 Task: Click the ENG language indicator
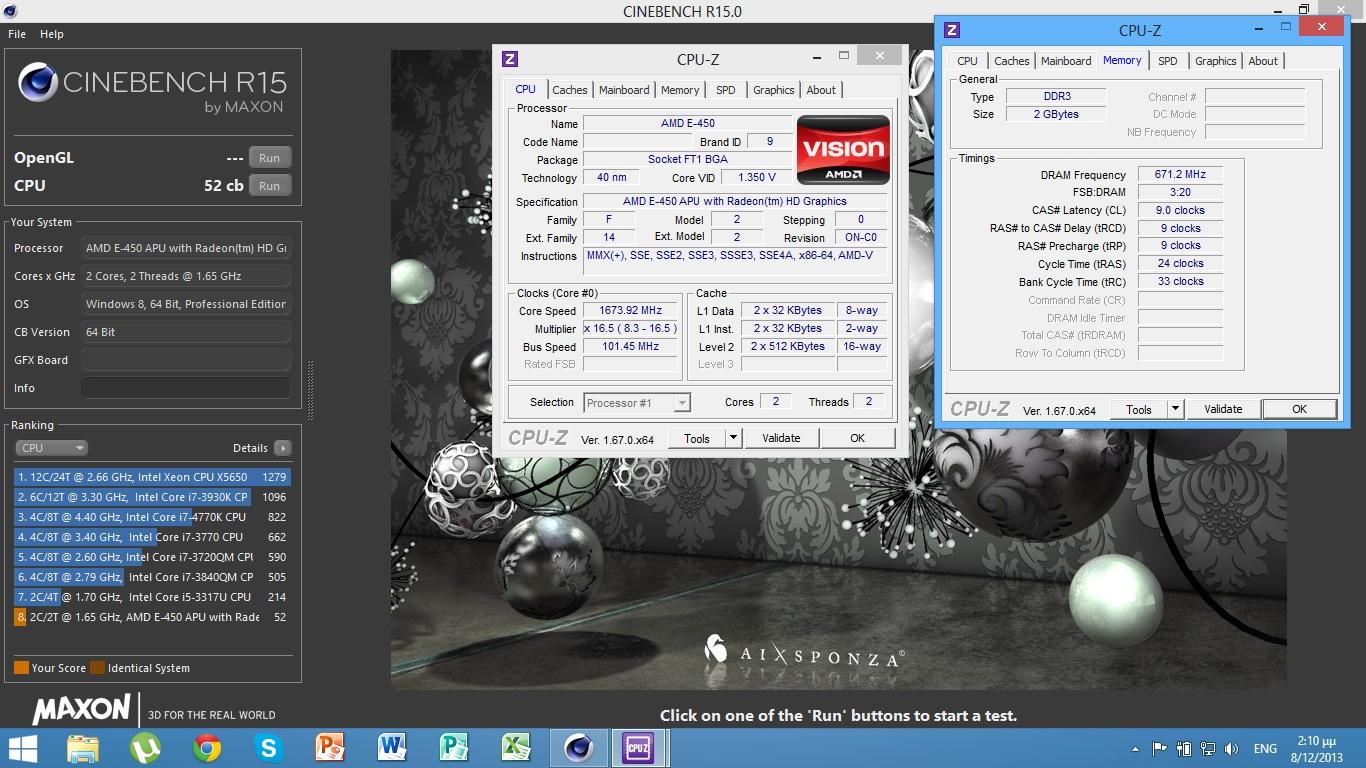pyautogui.click(x=1265, y=749)
